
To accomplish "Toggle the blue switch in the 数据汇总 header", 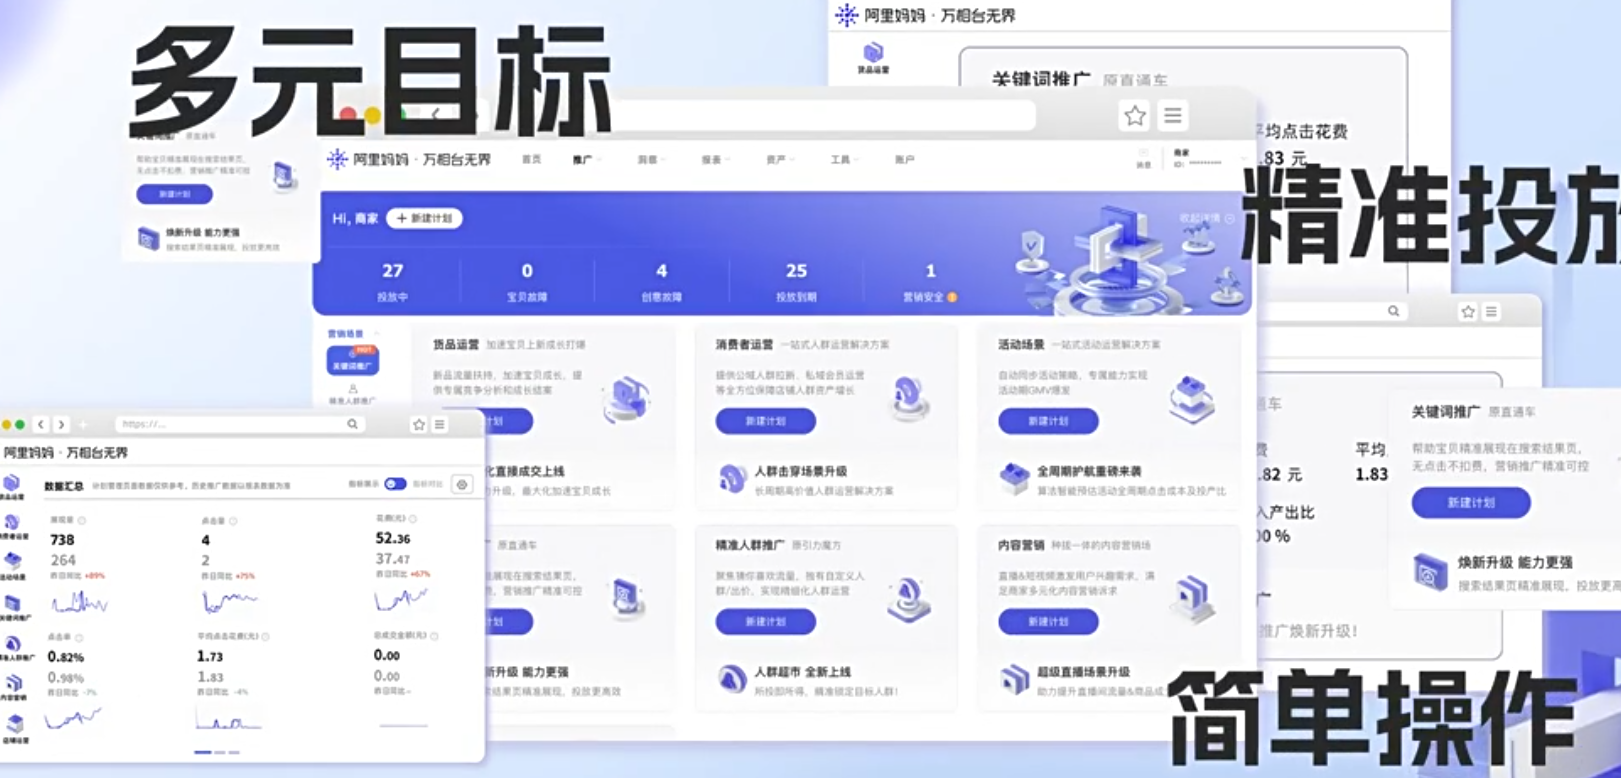I will (395, 484).
